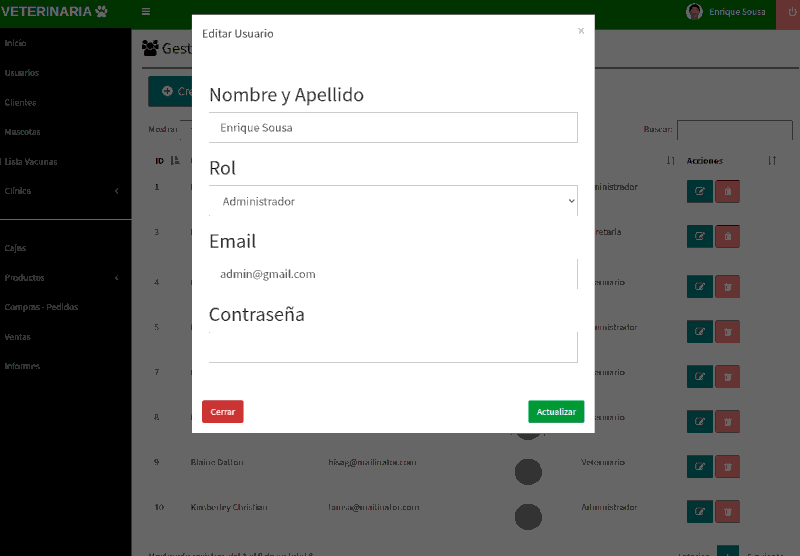Click the hamburger sidebar toggle icon

pyautogui.click(x=146, y=12)
